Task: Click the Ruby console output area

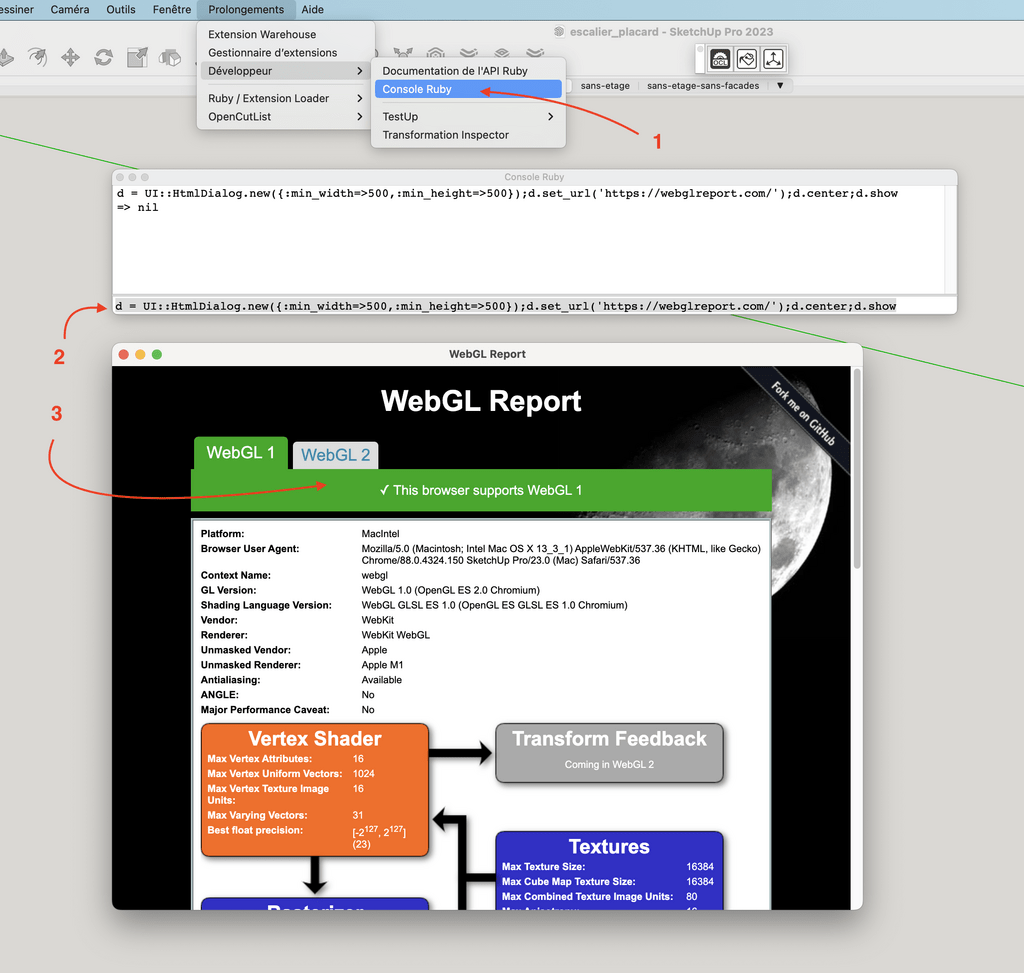Action: pyautogui.click(x=529, y=240)
